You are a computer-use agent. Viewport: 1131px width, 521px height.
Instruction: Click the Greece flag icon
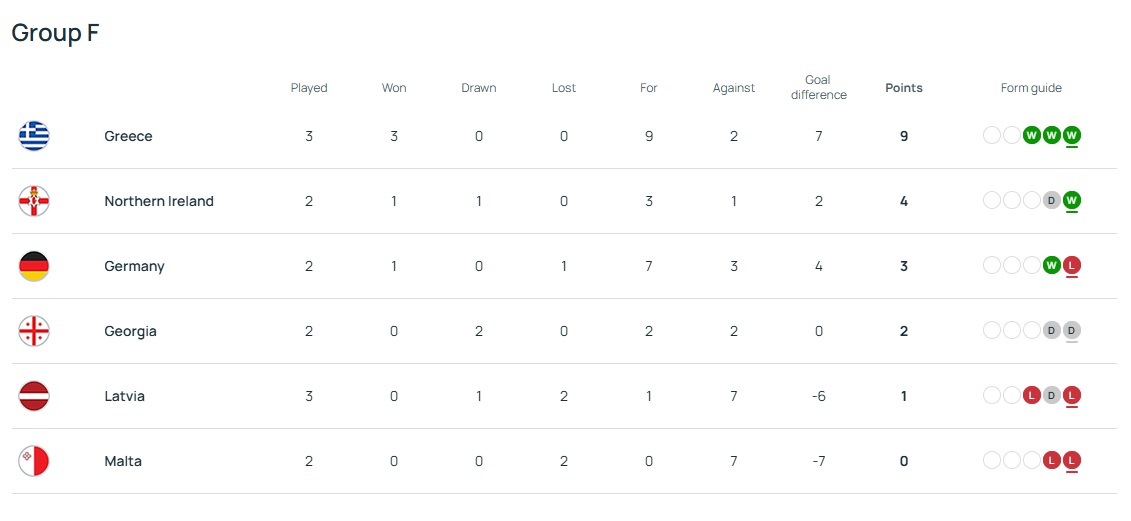[34, 136]
